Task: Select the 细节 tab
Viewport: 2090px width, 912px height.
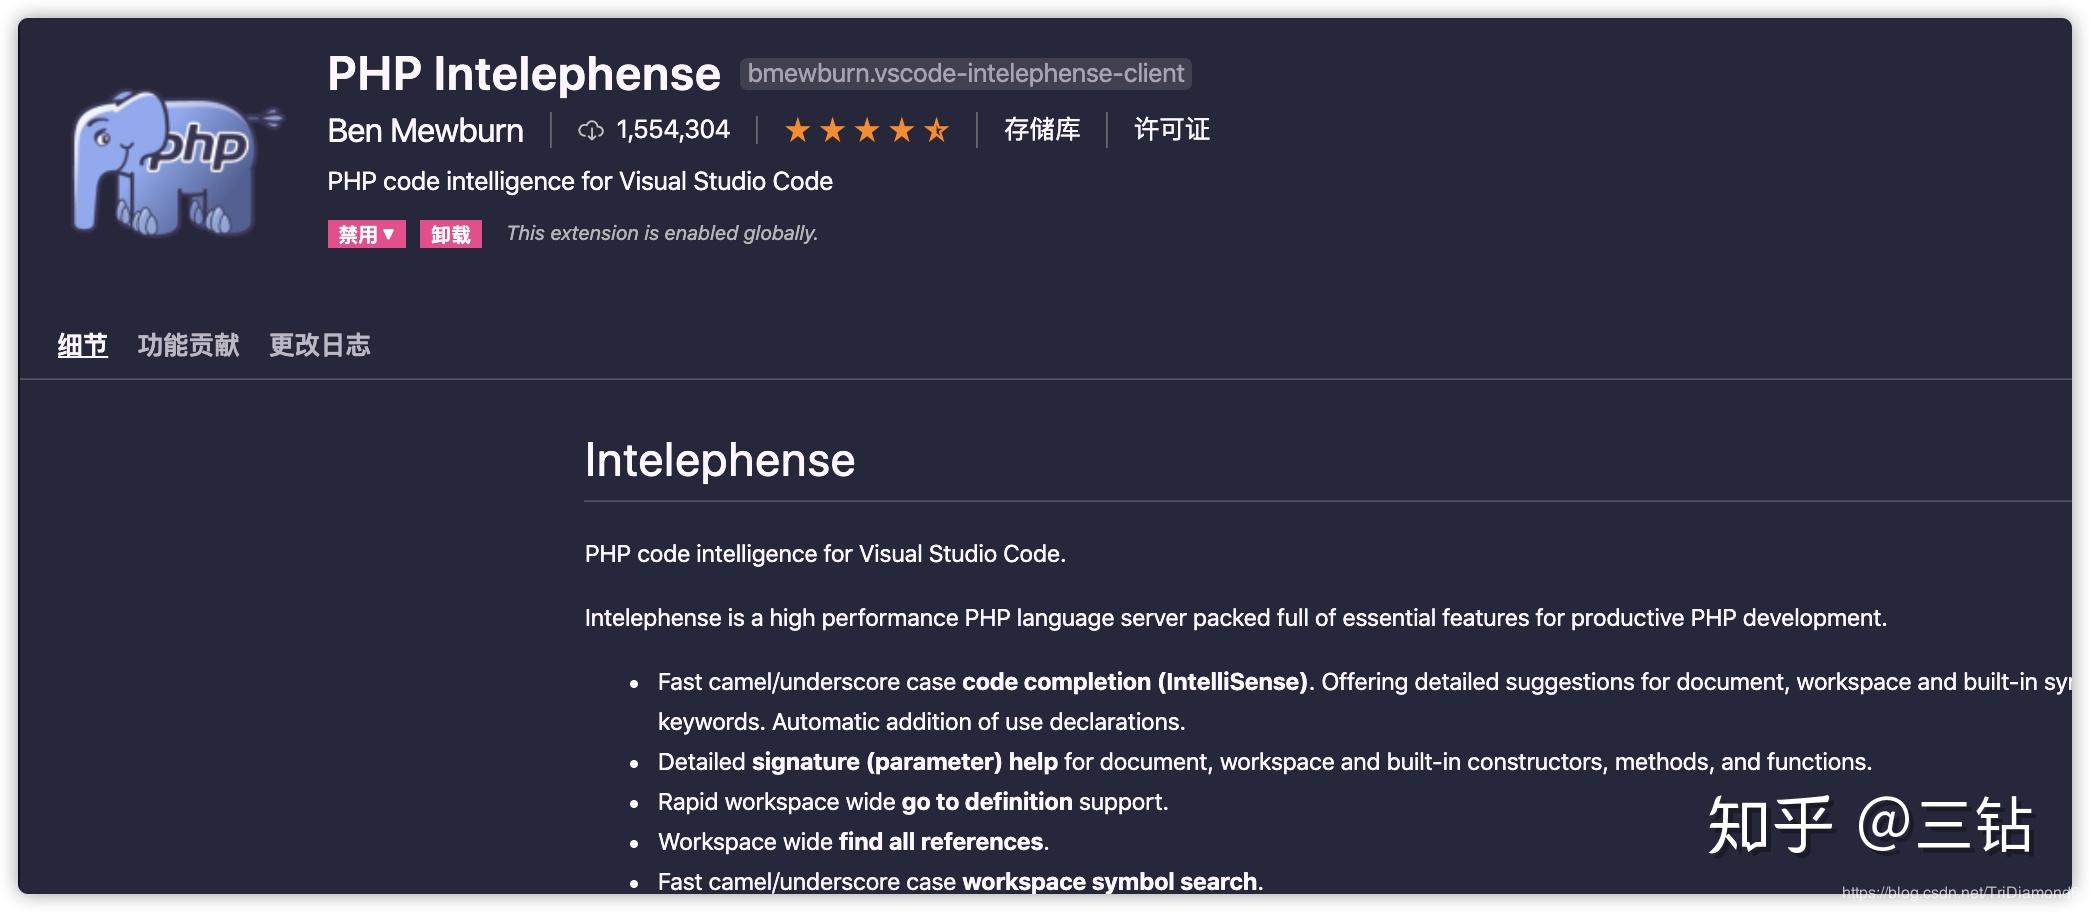Action: pyautogui.click(x=83, y=344)
